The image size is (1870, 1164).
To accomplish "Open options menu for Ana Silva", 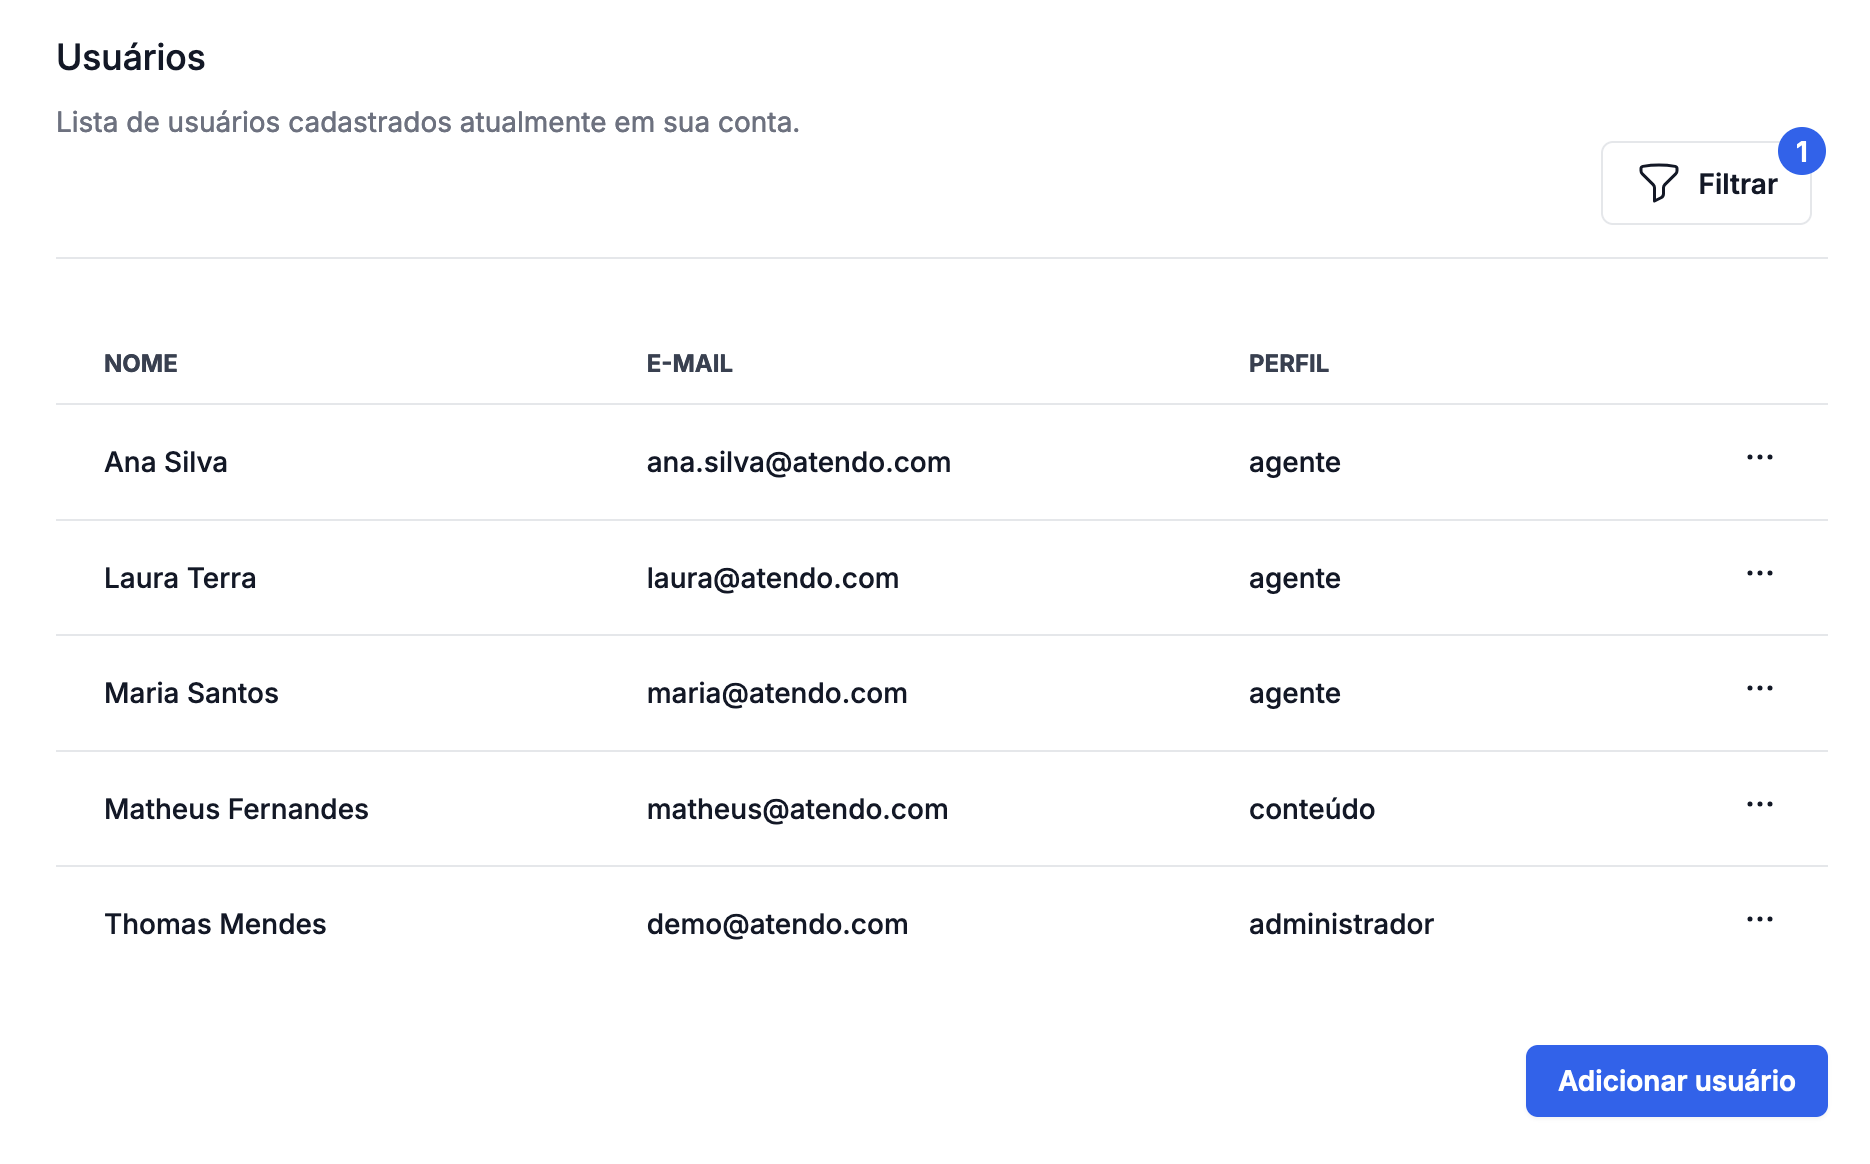I will (x=1759, y=458).
